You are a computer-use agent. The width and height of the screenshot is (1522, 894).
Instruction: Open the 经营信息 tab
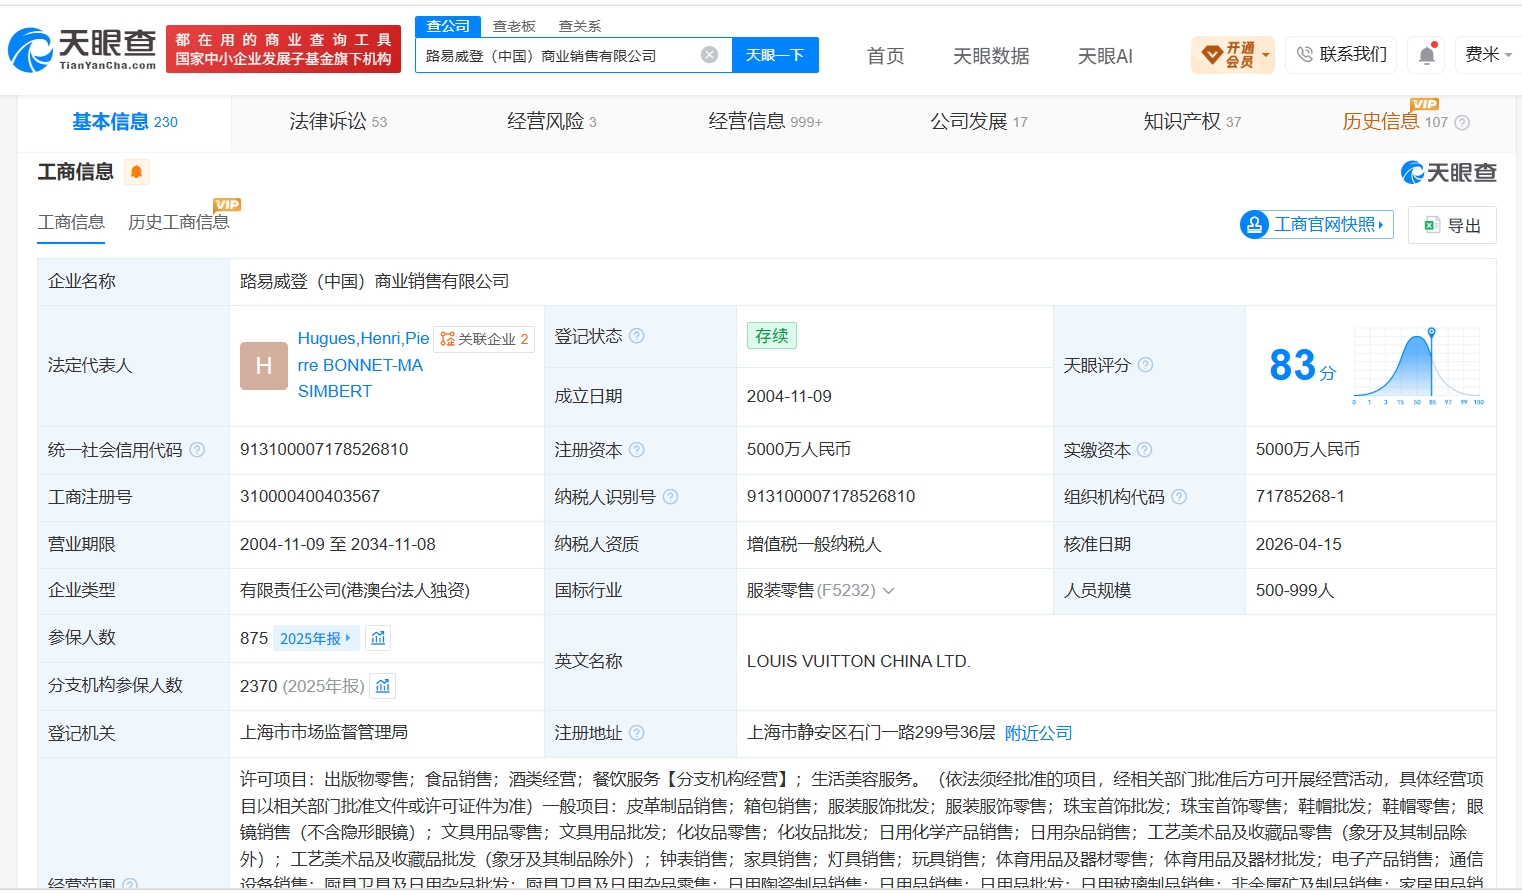tap(765, 122)
